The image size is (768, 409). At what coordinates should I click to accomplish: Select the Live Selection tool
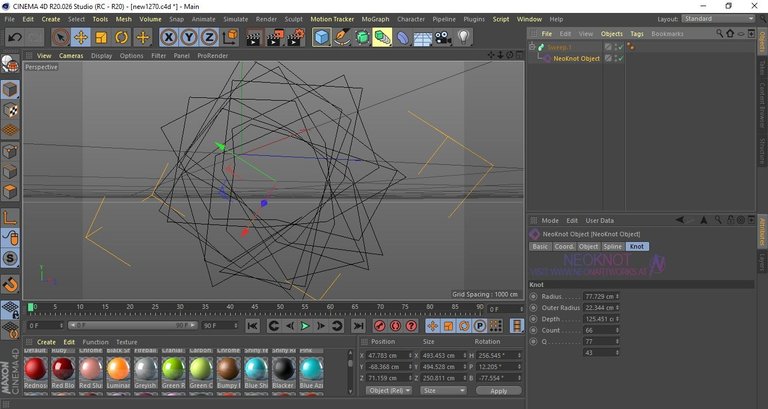point(61,37)
